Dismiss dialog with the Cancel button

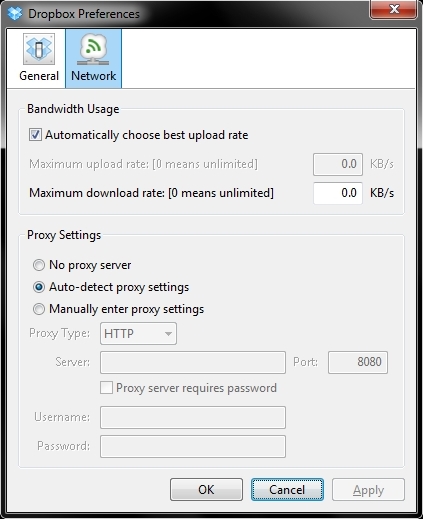click(x=287, y=490)
